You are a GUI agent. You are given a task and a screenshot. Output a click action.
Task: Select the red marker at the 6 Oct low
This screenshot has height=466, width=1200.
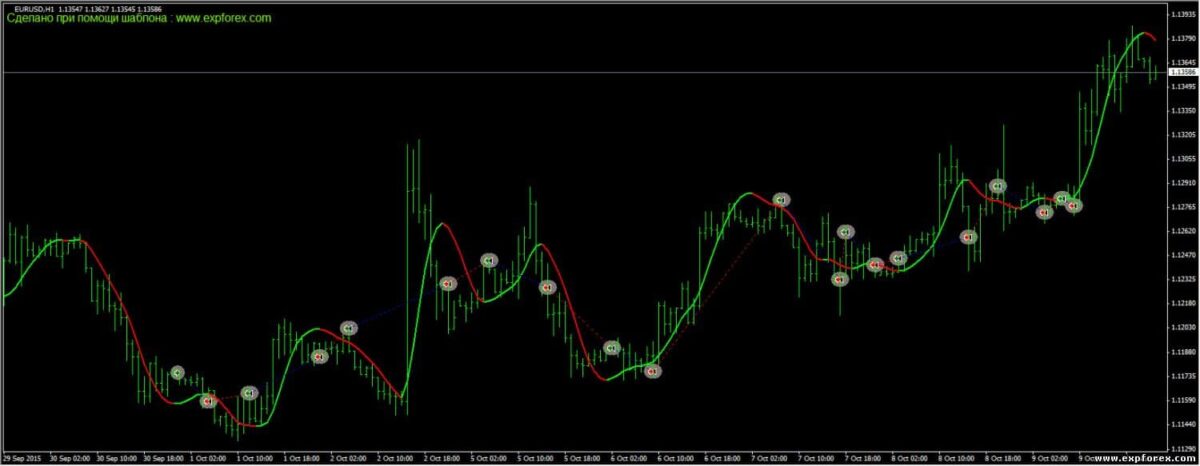(653, 371)
